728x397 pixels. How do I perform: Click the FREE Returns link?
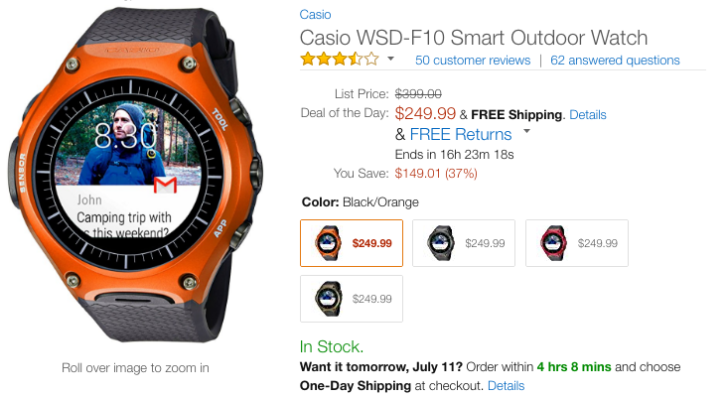pos(461,135)
